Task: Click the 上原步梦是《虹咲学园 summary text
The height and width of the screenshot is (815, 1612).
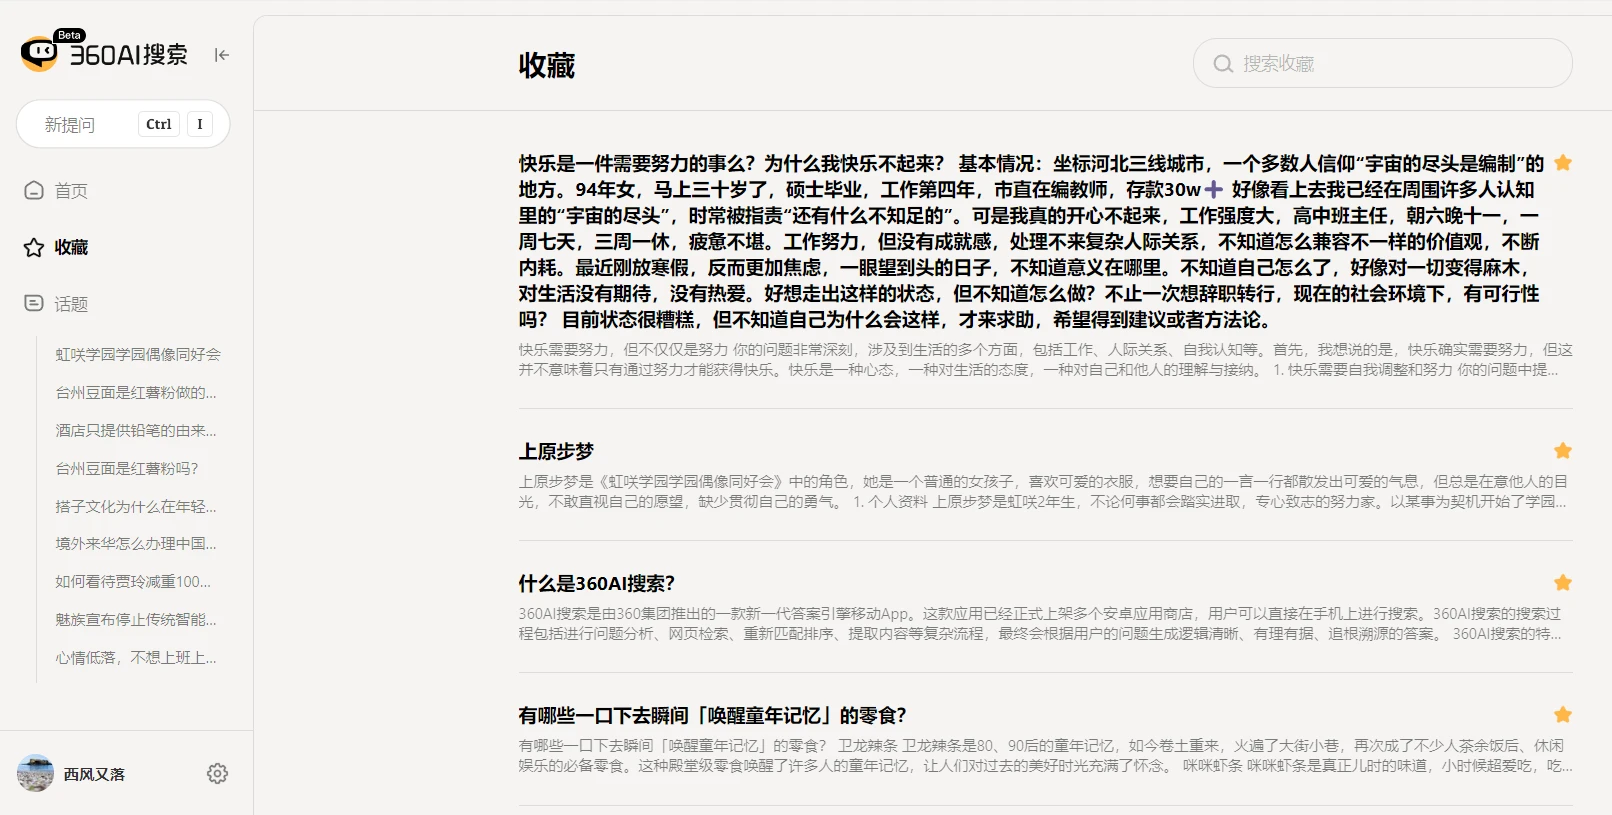Action: (1045, 491)
